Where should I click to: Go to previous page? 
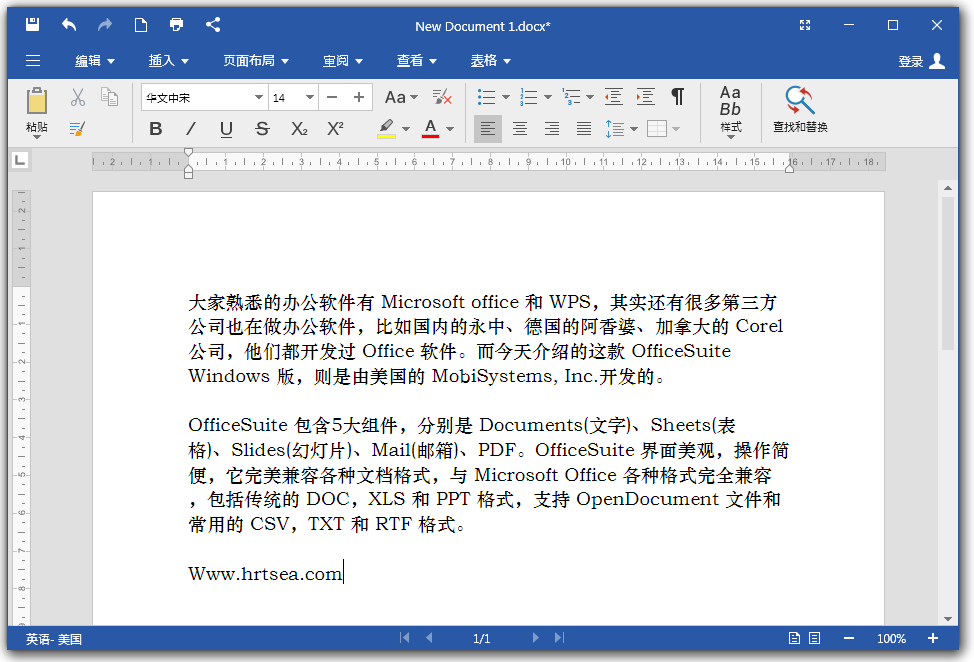click(x=429, y=638)
